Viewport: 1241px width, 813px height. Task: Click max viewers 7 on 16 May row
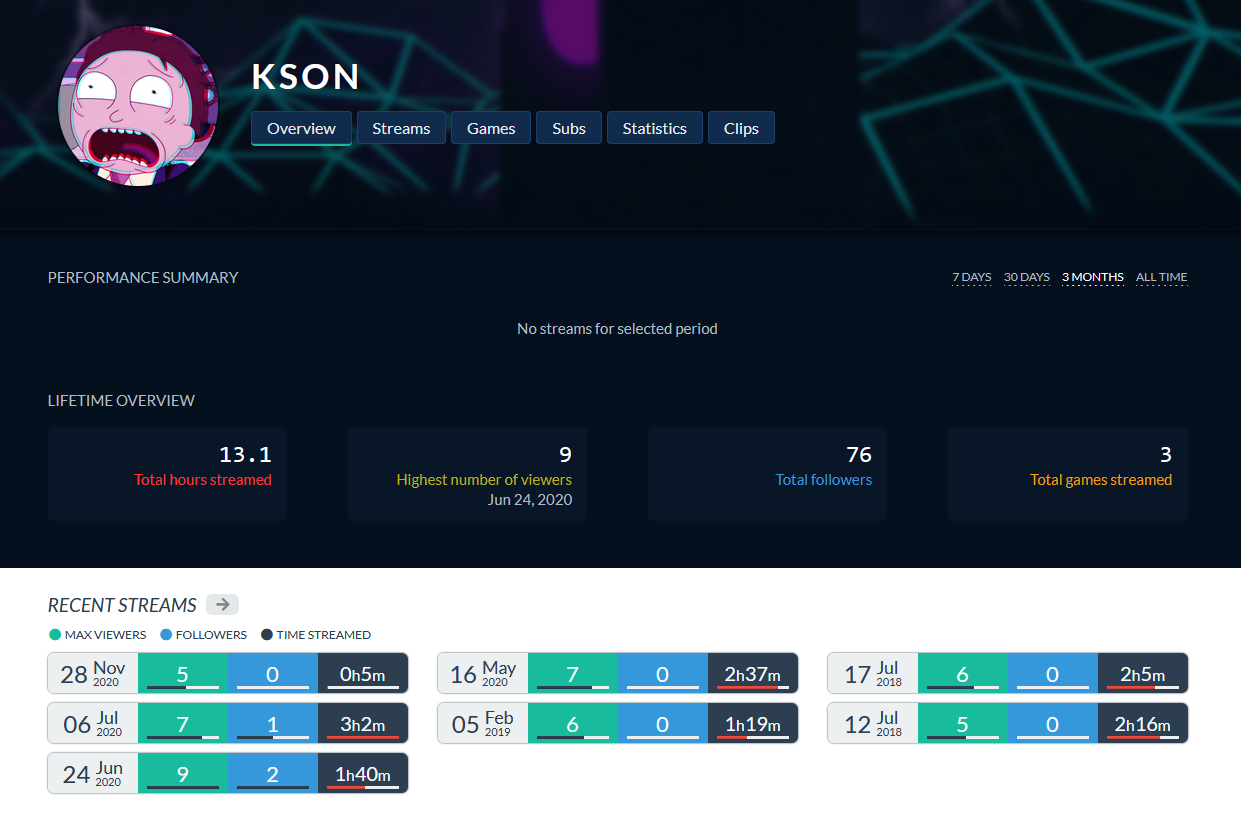[x=573, y=673]
